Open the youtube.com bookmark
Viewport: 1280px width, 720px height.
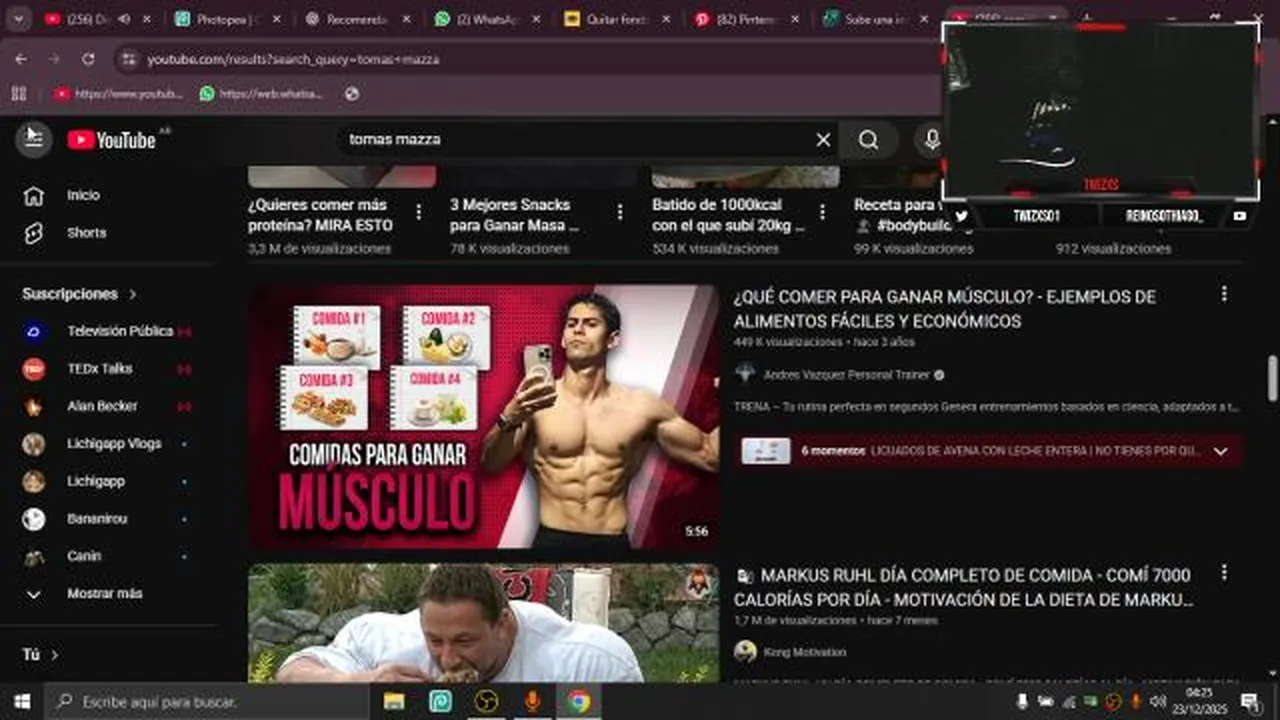[x=118, y=93]
